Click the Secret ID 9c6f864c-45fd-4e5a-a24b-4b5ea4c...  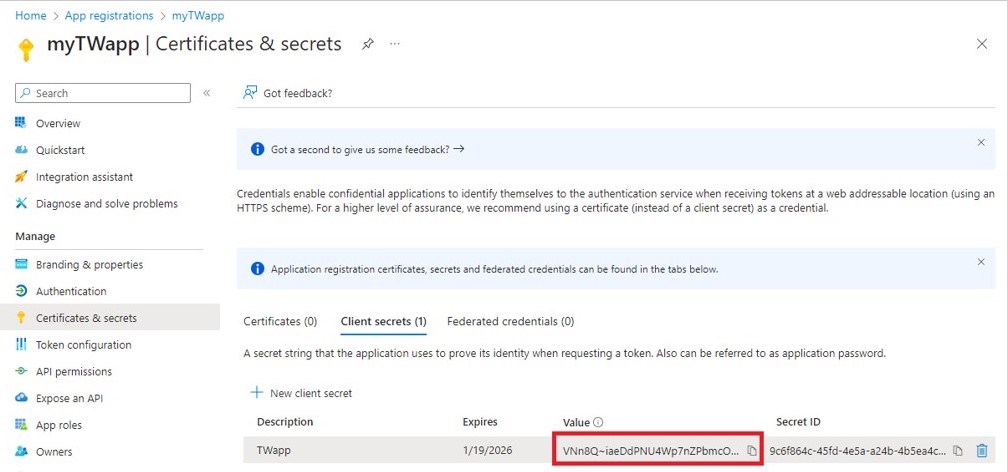(x=858, y=451)
